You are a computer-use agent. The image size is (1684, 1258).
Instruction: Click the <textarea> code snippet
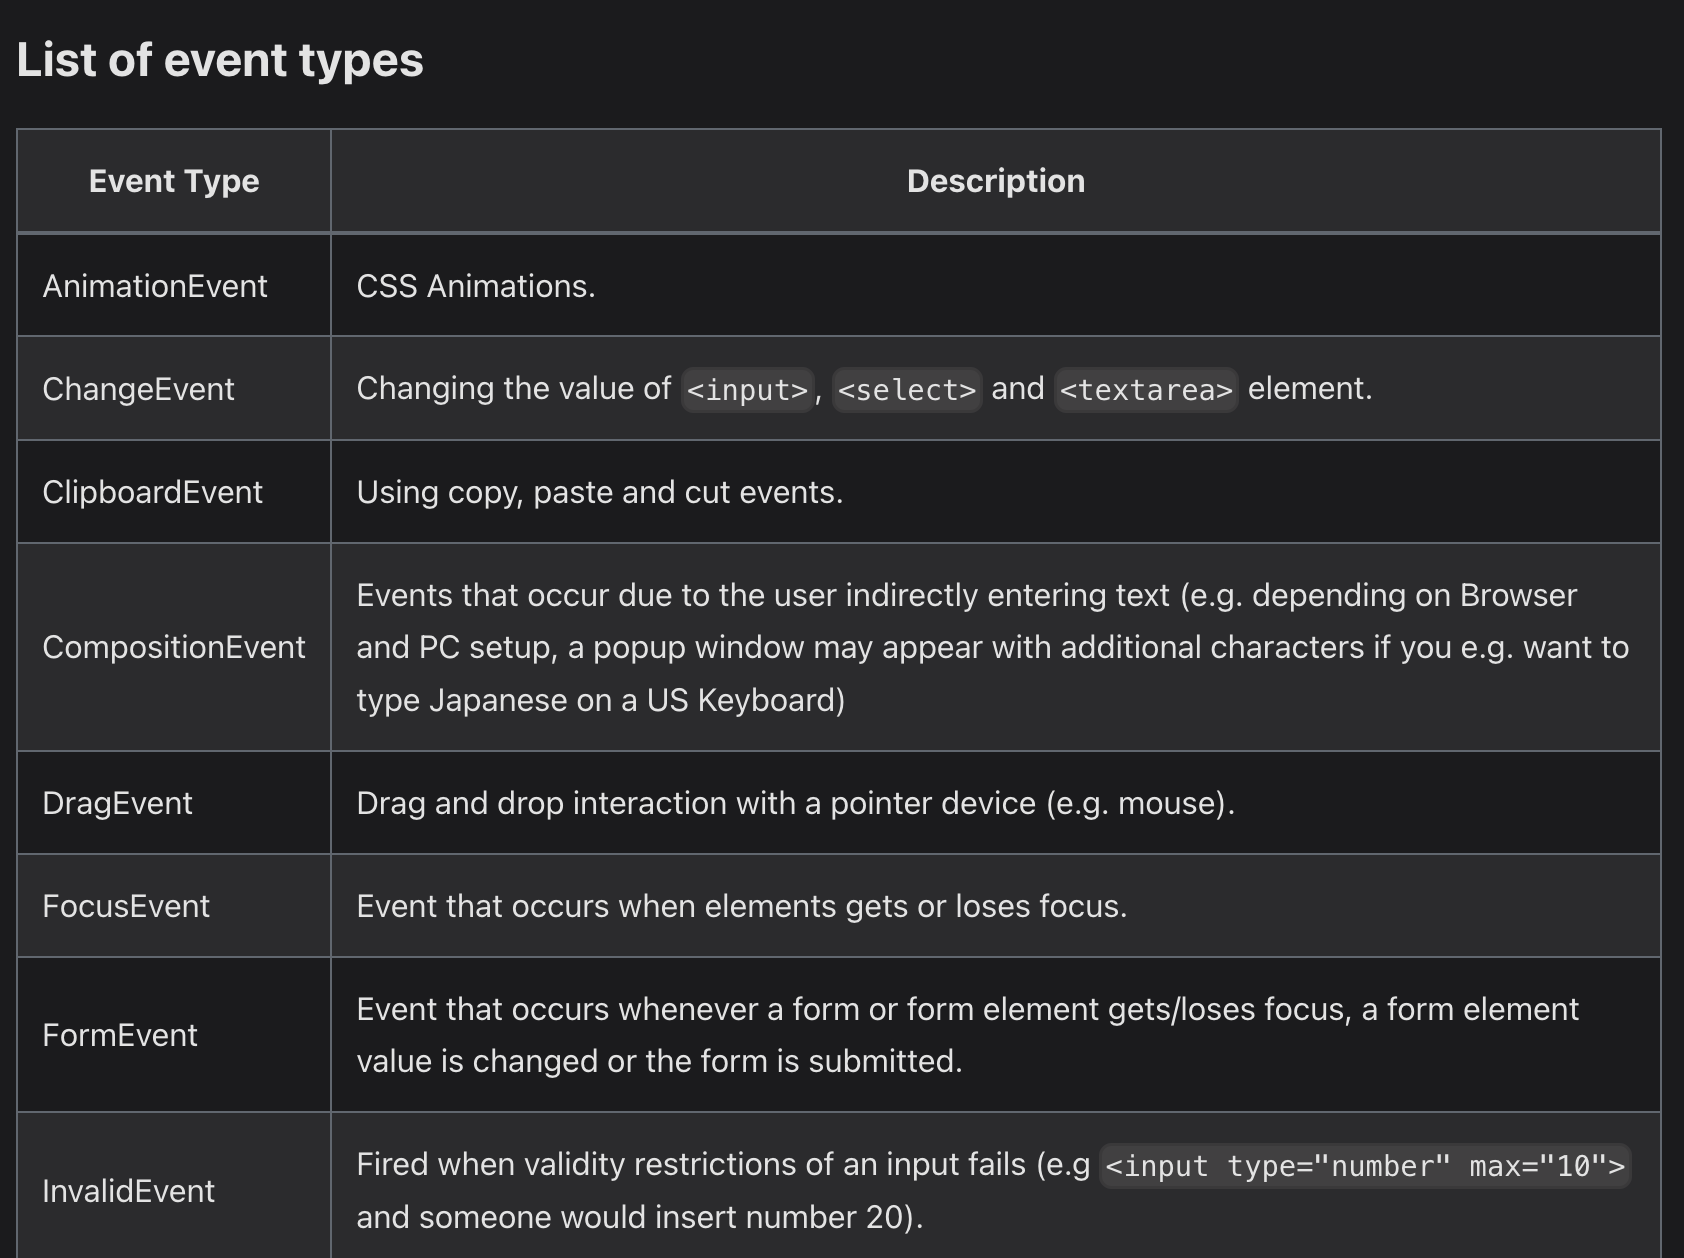1146,389
